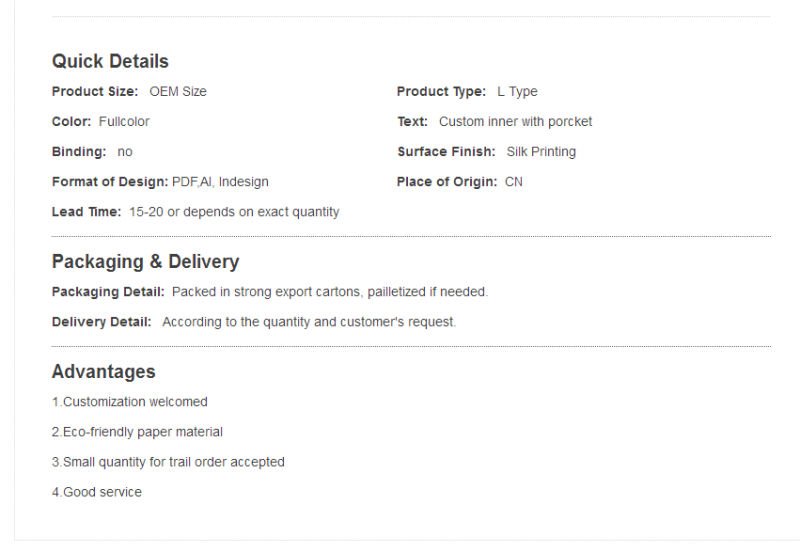
Task: Select the OEM Size product size value
Action: point(178,91)
